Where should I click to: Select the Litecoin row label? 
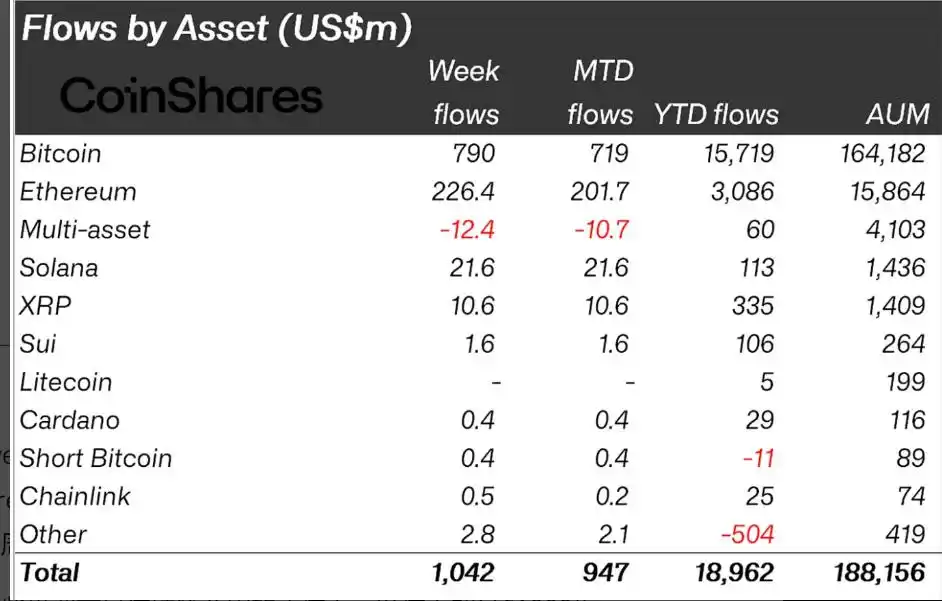click(x=66, y=381)
